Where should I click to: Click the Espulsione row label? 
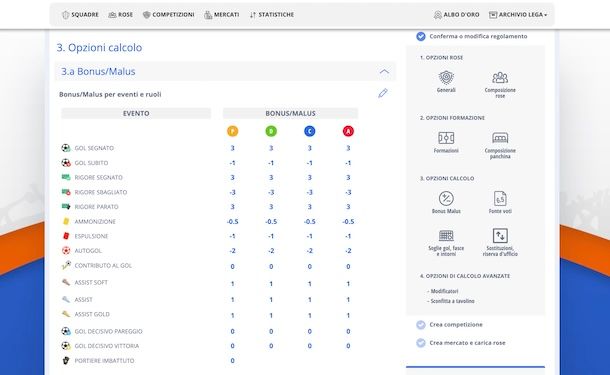[x=91, y=236]
